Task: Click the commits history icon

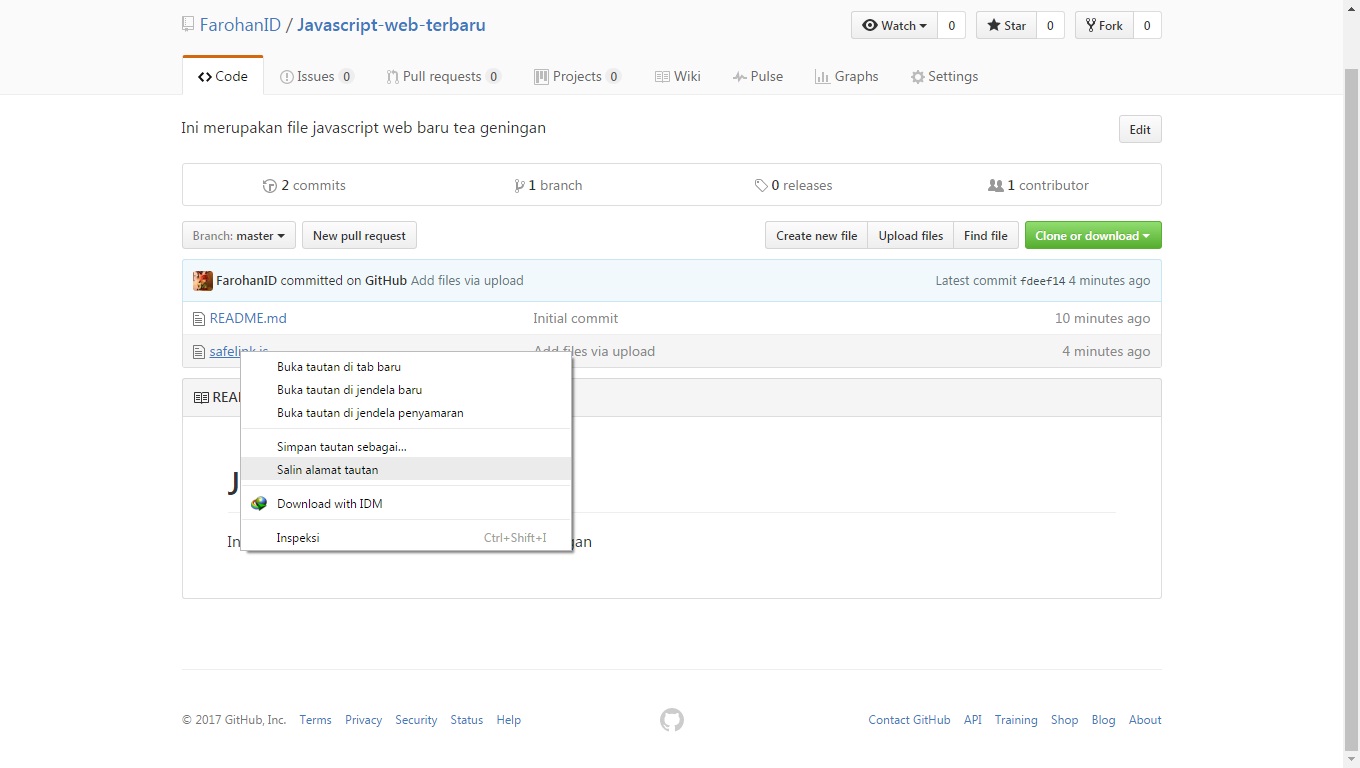Action: click(269, 186)
